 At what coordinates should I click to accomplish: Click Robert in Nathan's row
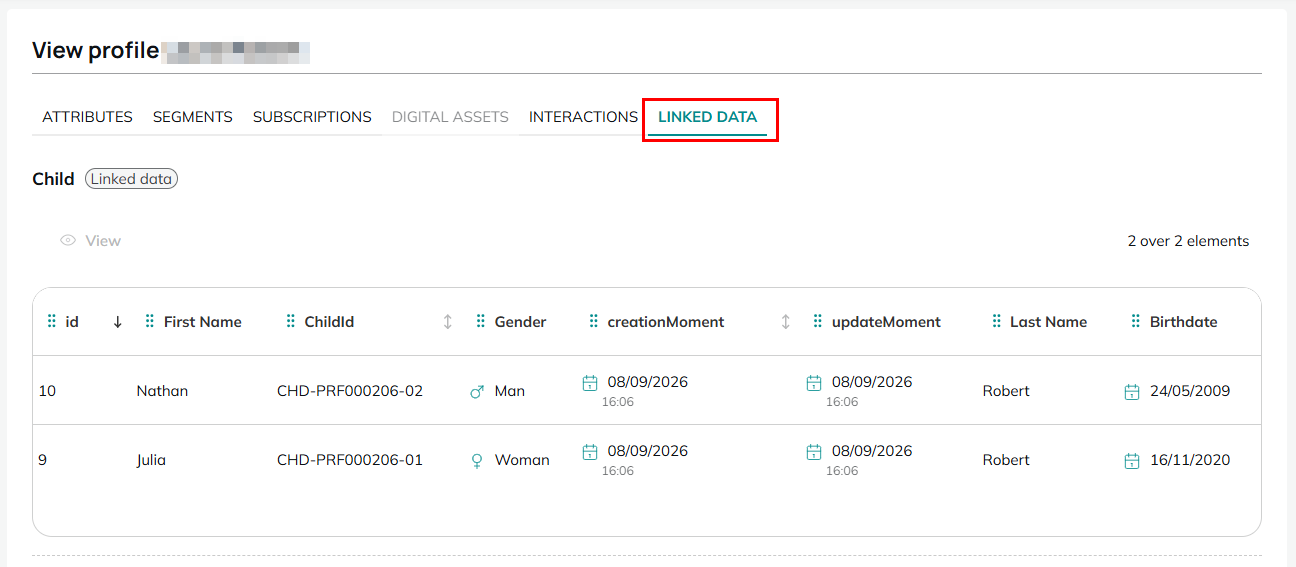coord(1006,391)
